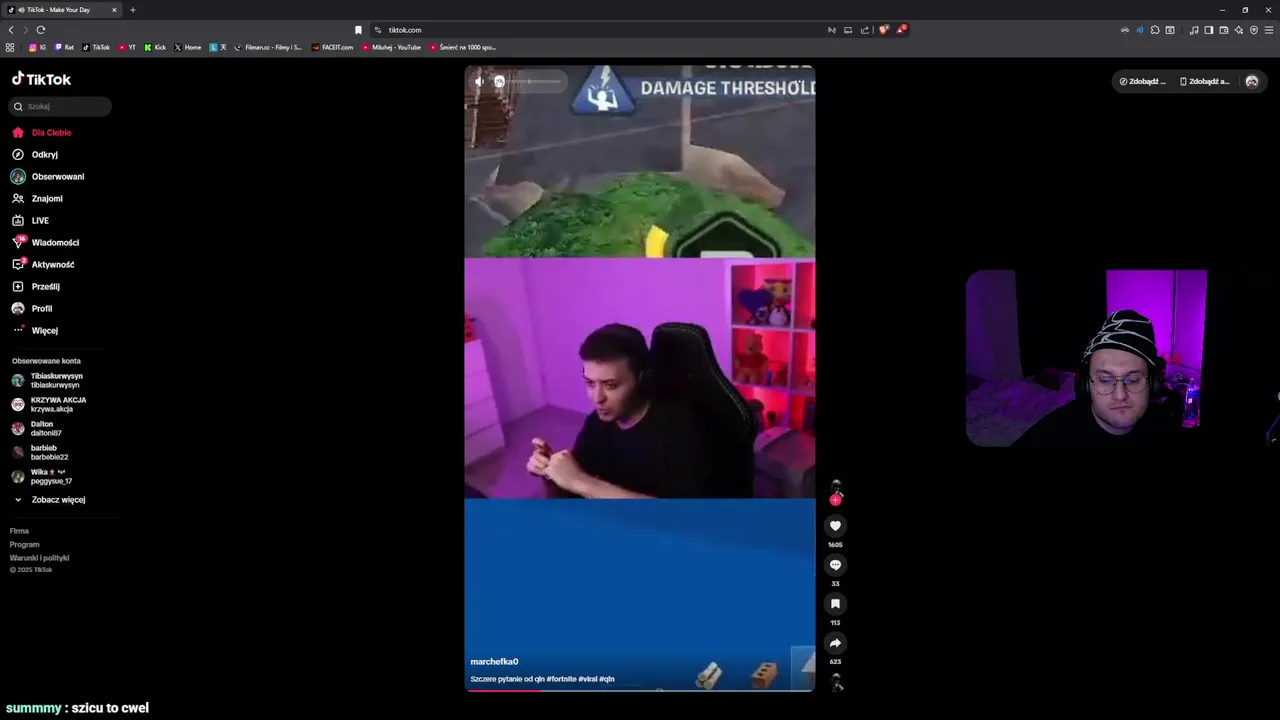The width and height of the screenshot is (1280, 720).
Task: Reload the page
Action: coord(40,30)
